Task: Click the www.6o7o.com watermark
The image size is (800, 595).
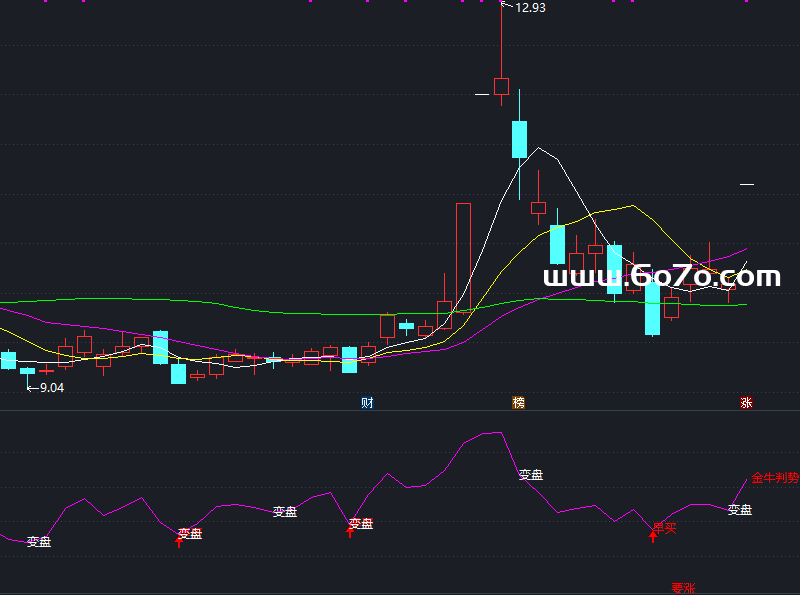Action: pos(661,276)
